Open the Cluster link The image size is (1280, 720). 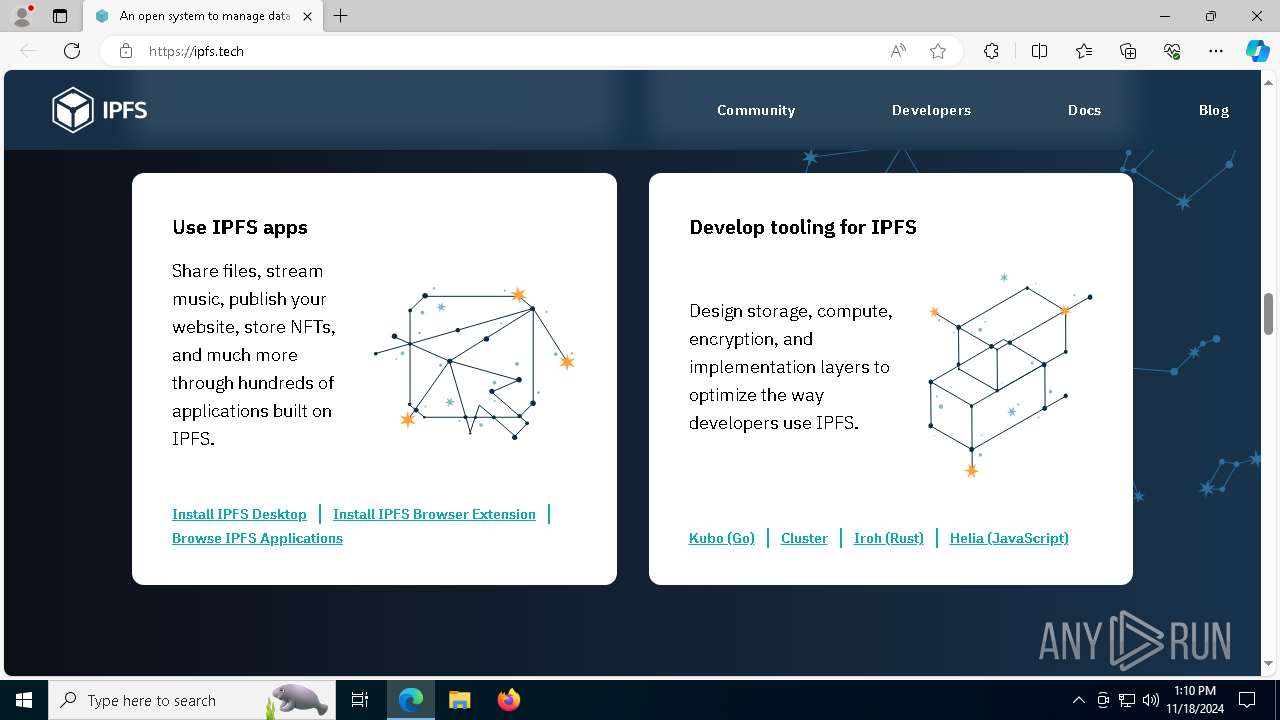[x=804, y=538]
